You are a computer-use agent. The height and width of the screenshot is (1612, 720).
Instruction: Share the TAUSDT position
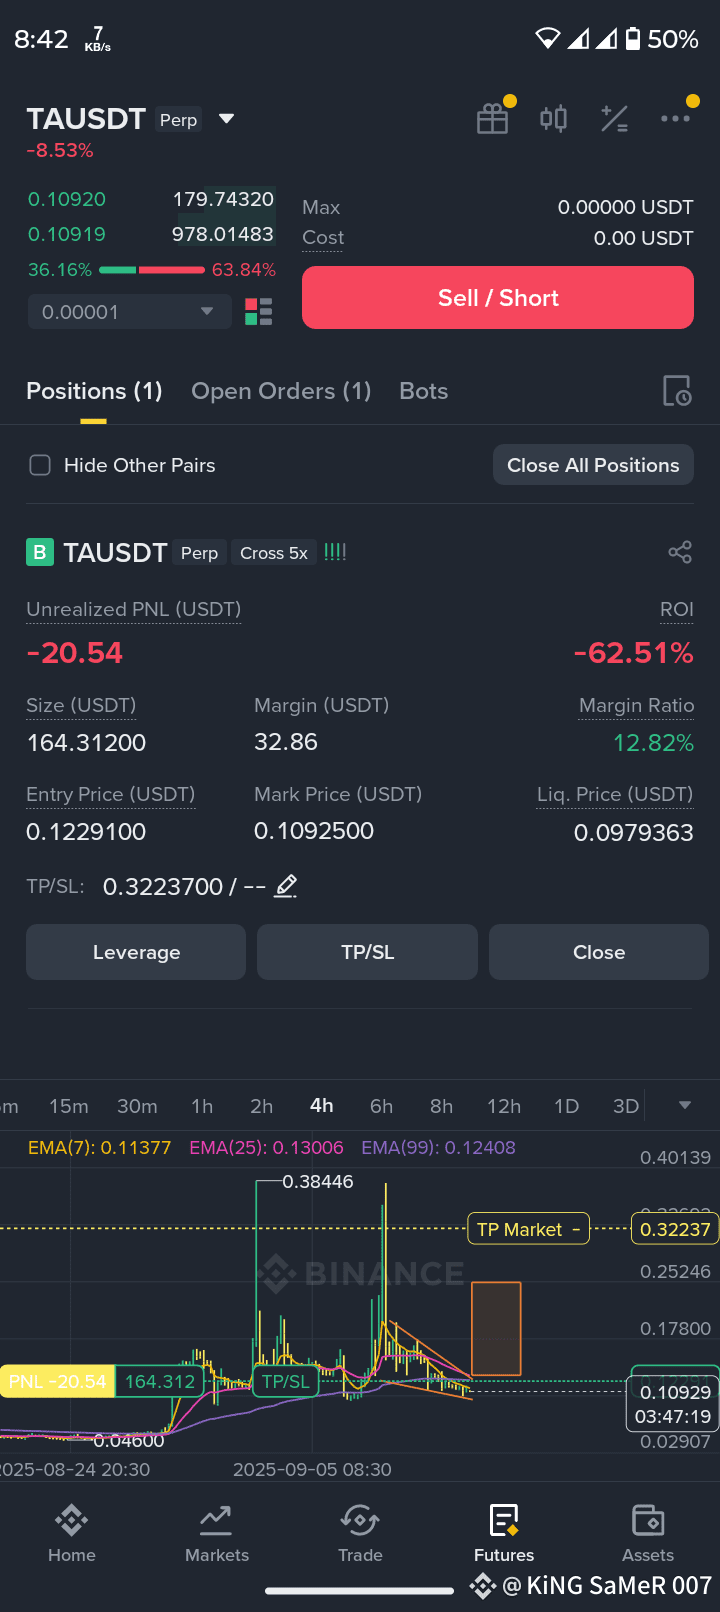tap(680, 552)
